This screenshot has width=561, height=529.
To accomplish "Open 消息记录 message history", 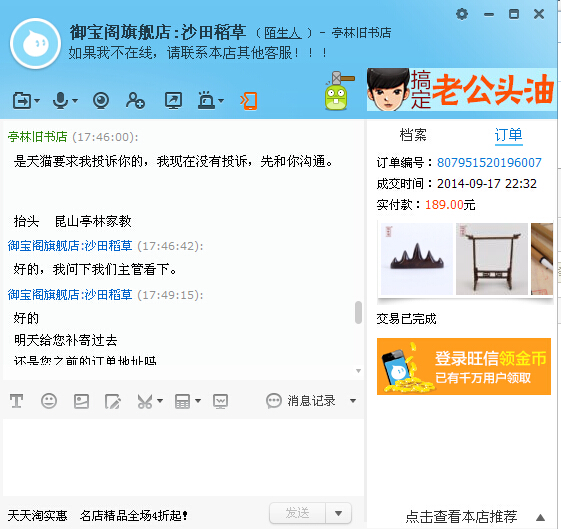I will pos(301,401).
